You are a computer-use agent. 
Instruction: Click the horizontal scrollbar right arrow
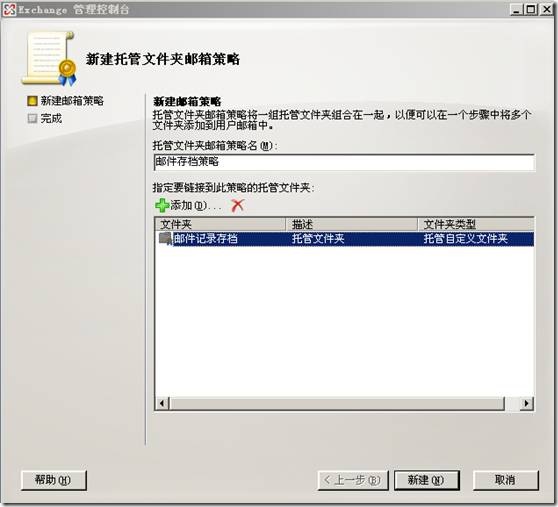tap(526, 403)
